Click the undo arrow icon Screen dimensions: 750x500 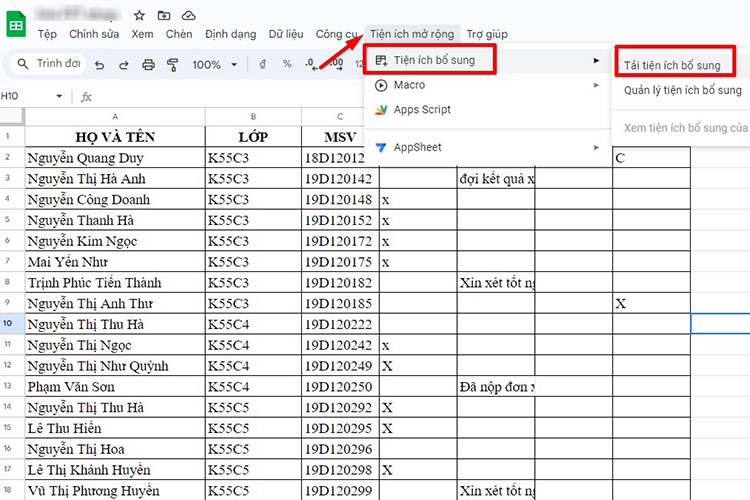tap(99, 65)
